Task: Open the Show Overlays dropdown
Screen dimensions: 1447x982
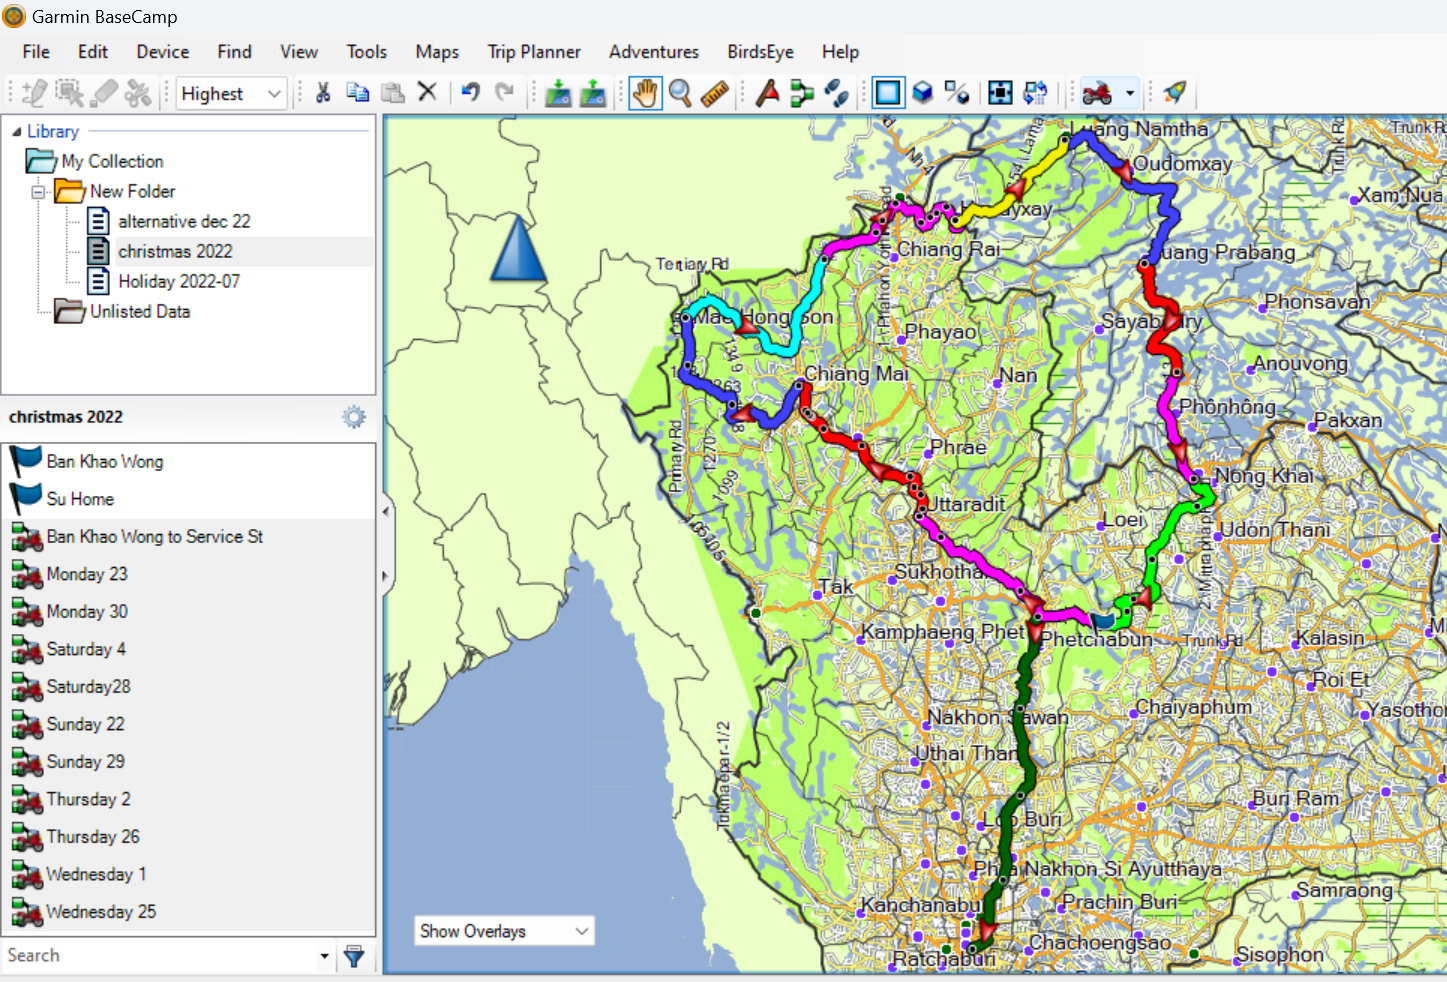Action: click(505, 931)
